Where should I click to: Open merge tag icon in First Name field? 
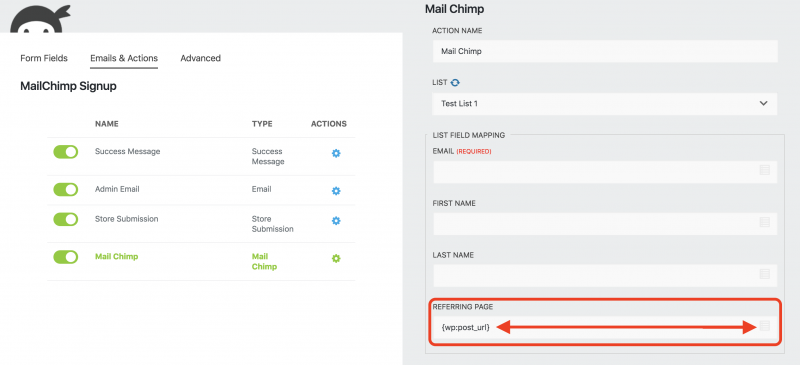coord(764,222)
